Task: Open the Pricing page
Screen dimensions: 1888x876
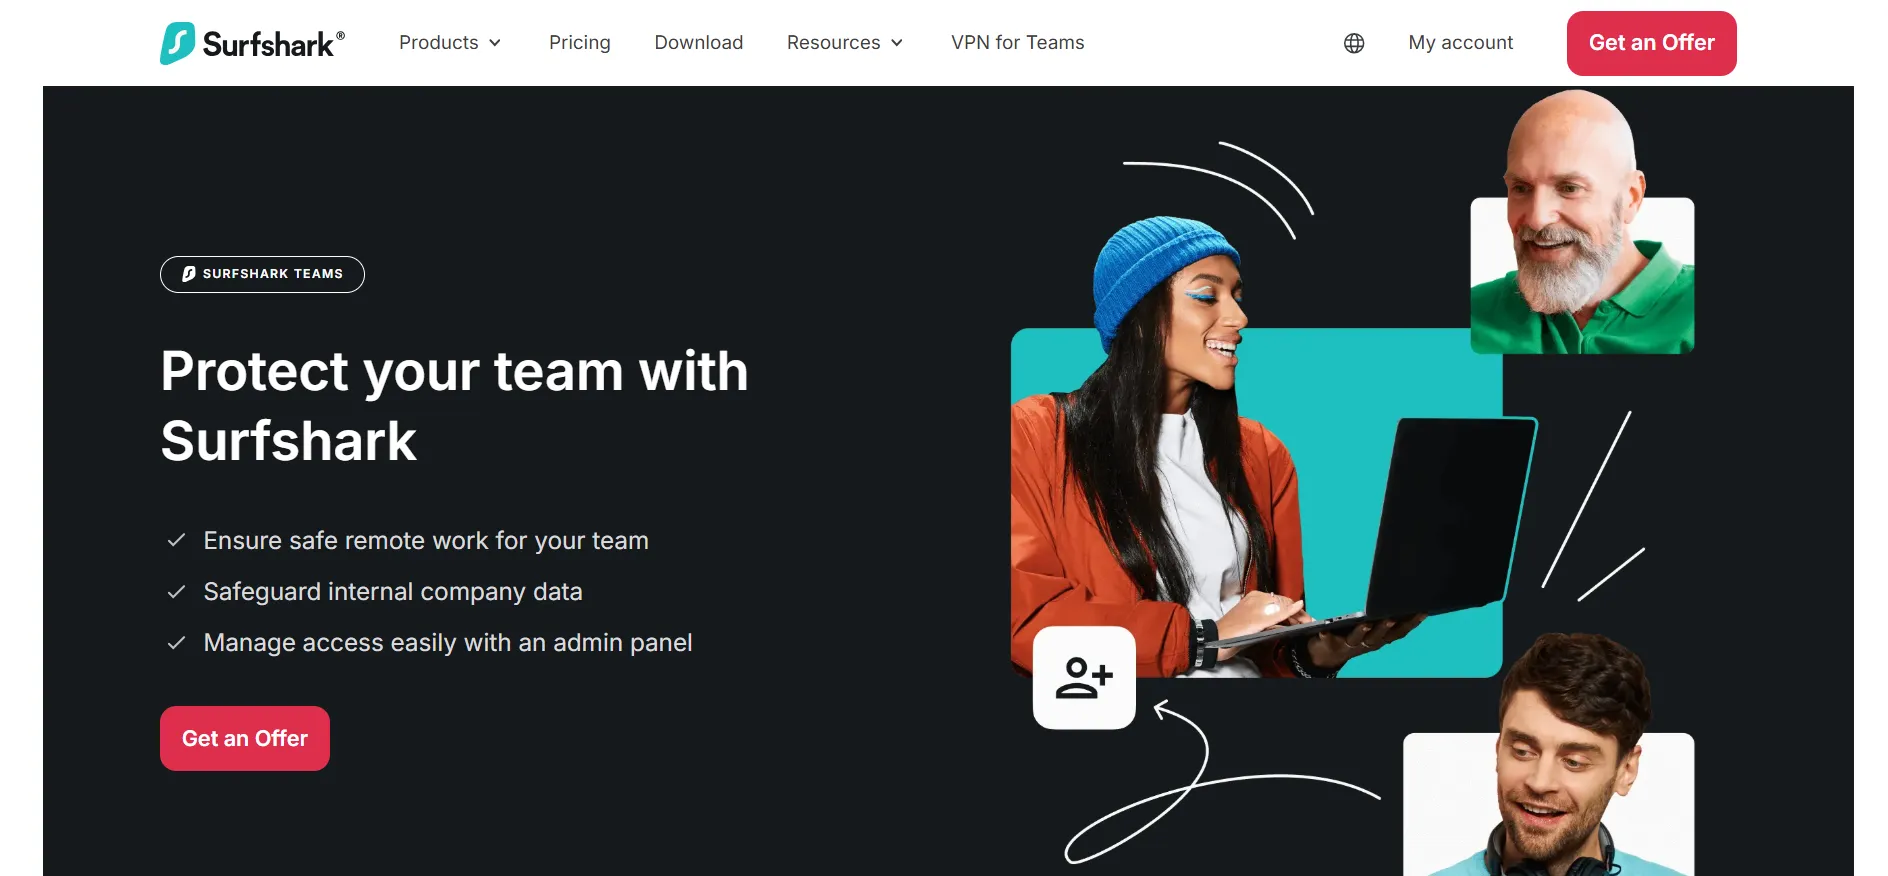Action: [x=580, y=43]
